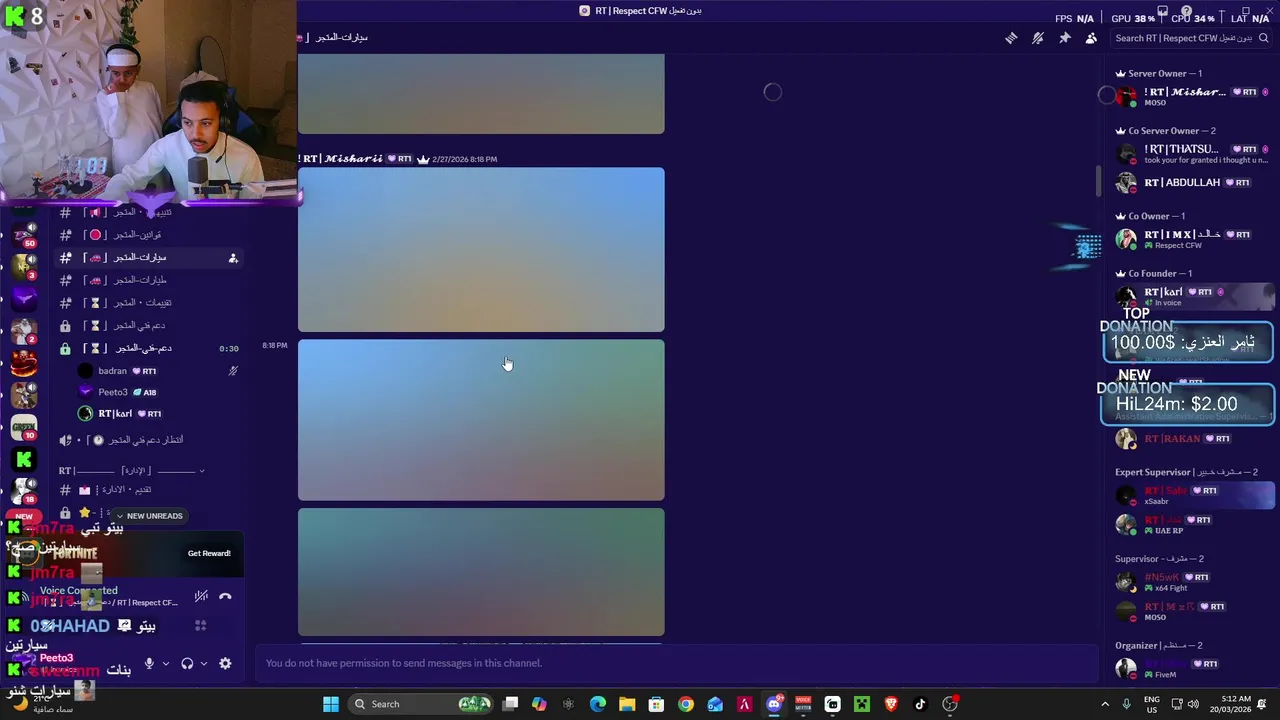Open pinned messages pin icon
The height and width of the screenshot is (720, 1280).
[1065, 38]
